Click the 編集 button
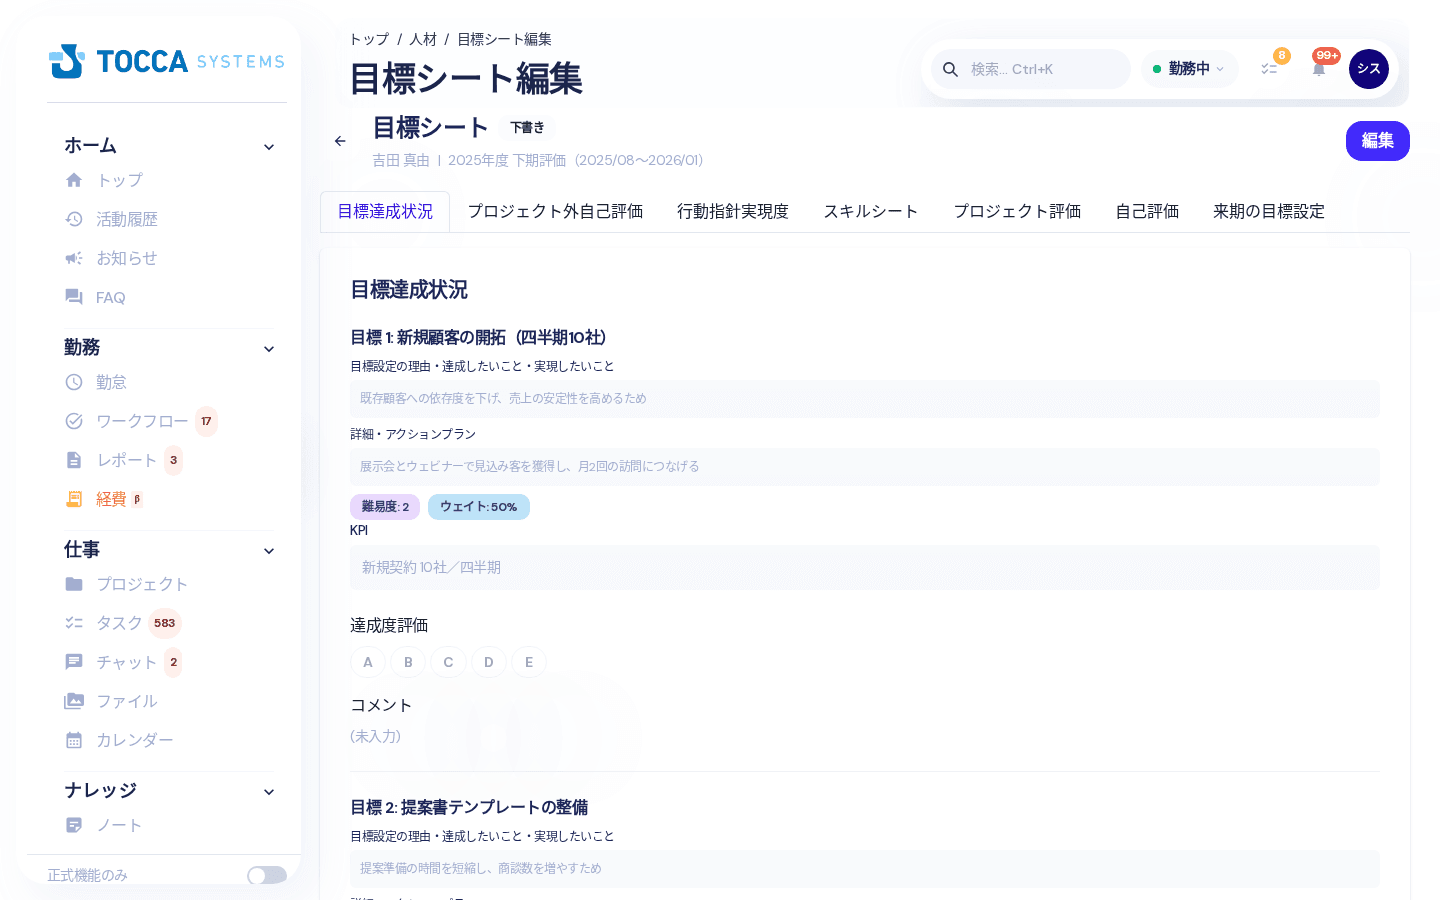1440x900 pixels. (x=1378, y=141)
